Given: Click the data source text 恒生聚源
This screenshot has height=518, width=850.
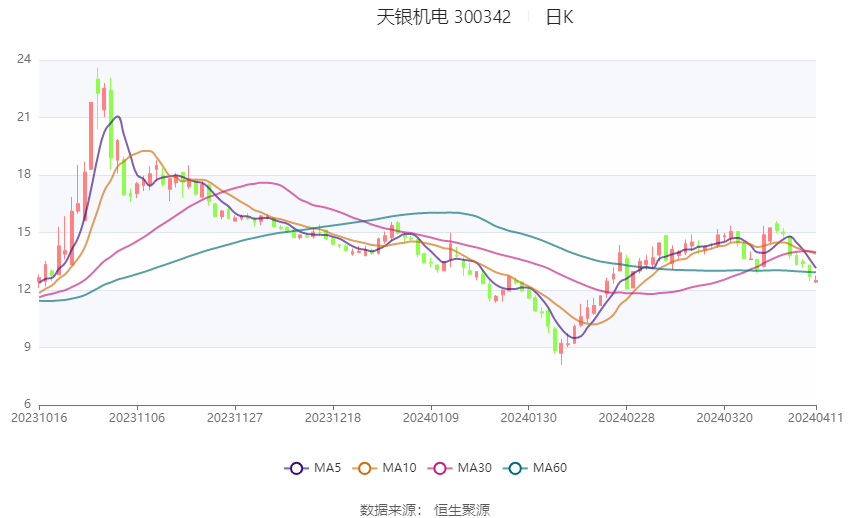Looking at the screenshot, I should tap(462, 510).
